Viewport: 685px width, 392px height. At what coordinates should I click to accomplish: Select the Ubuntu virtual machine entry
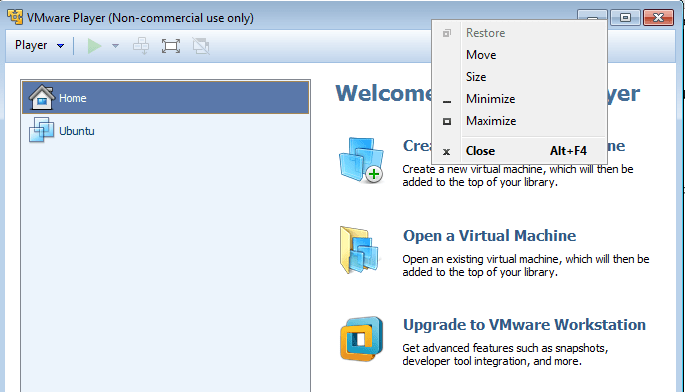166,131
